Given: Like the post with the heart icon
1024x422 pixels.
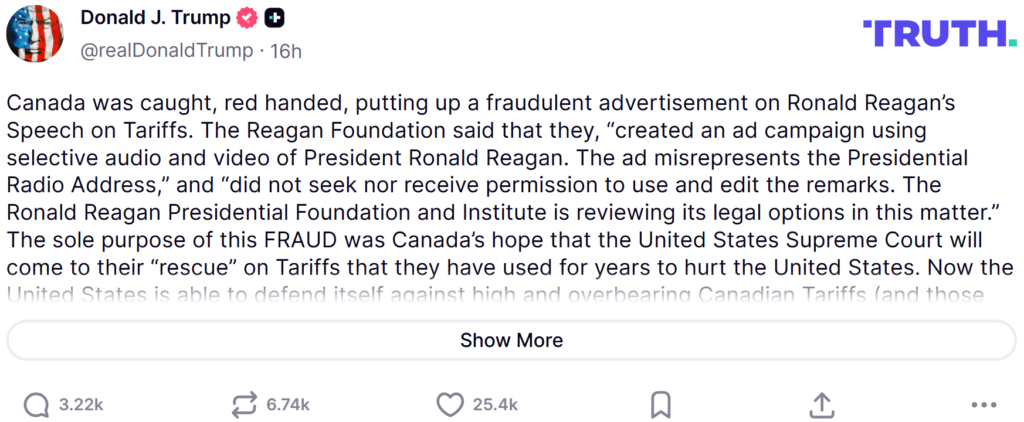Looking at the screenshot, I should (450, 404).
